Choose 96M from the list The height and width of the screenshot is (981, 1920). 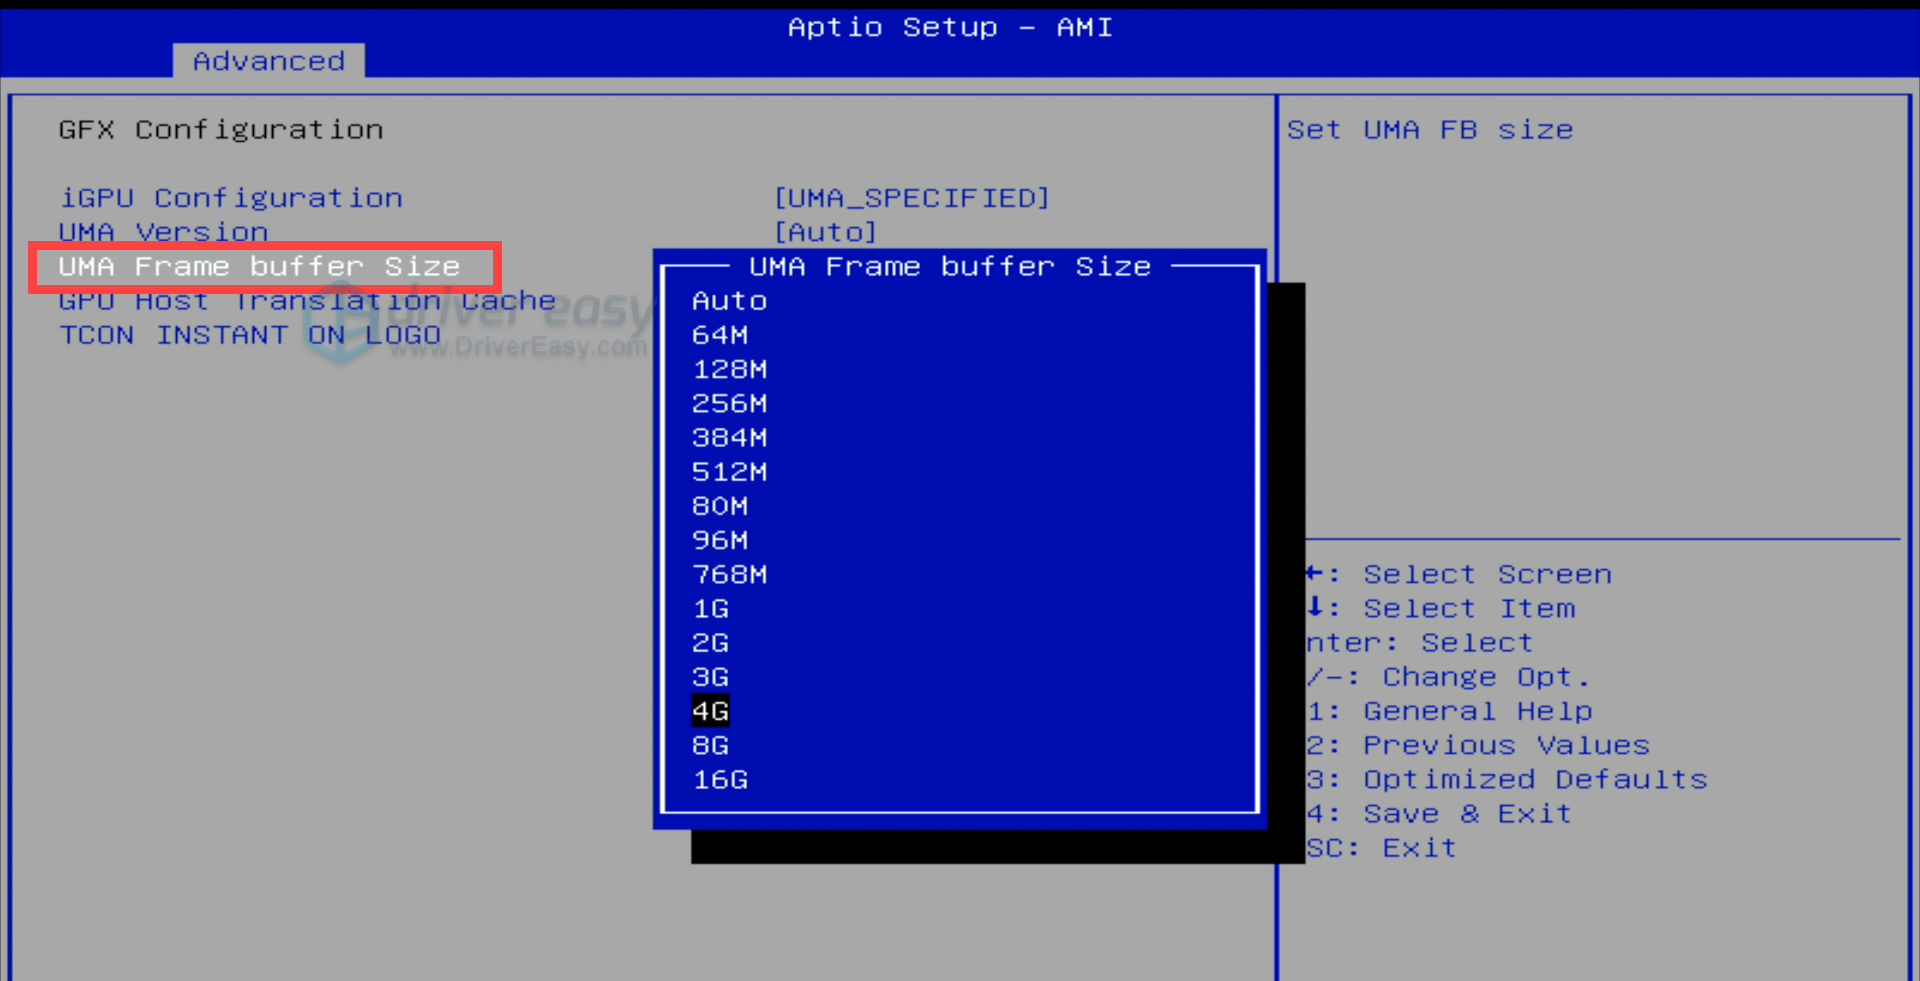pos(719,540)
